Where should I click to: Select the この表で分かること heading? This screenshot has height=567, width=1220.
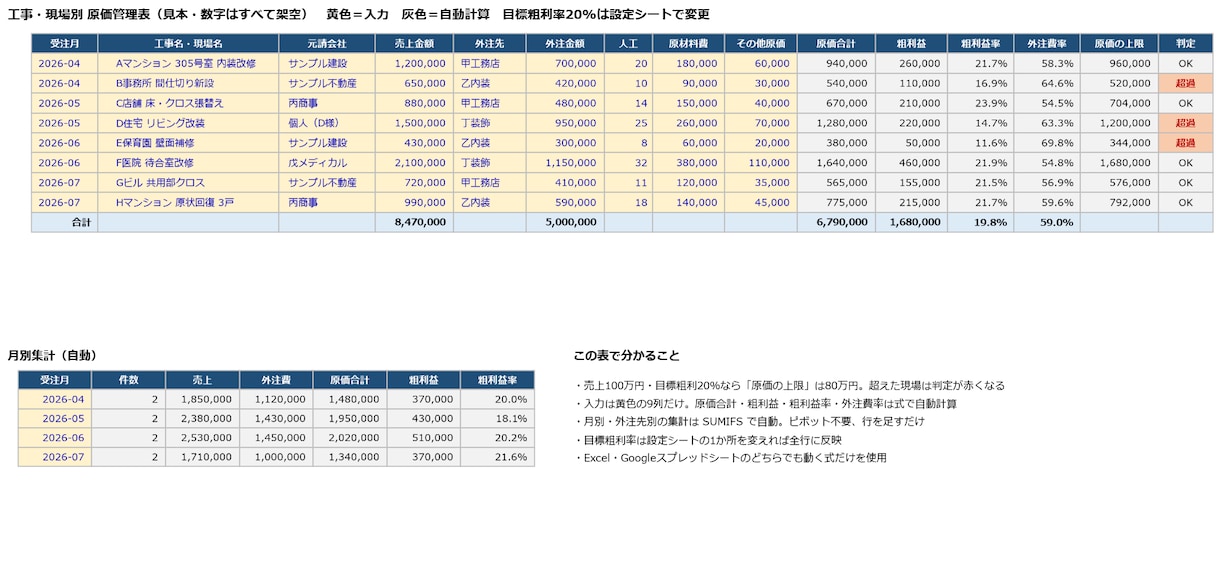click(x=627, y=355)
